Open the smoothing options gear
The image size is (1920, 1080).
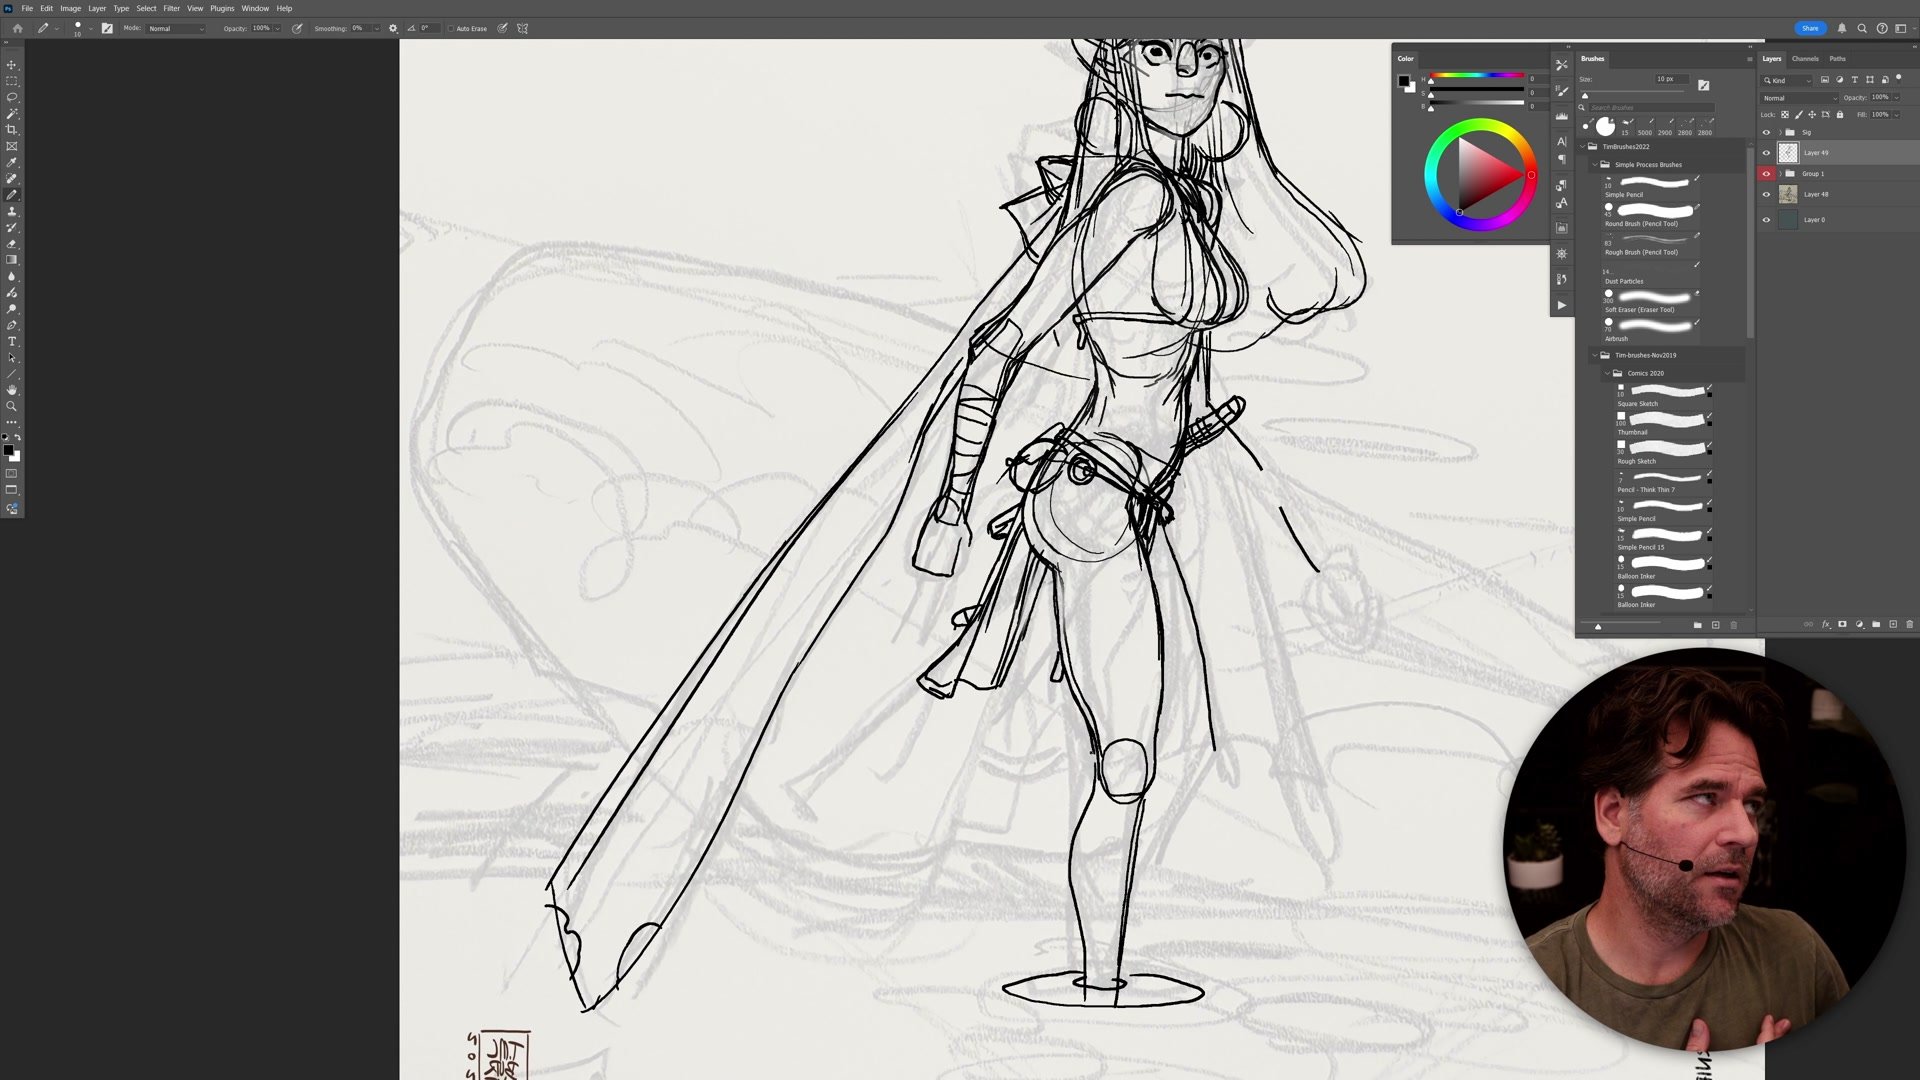point(393,28)
